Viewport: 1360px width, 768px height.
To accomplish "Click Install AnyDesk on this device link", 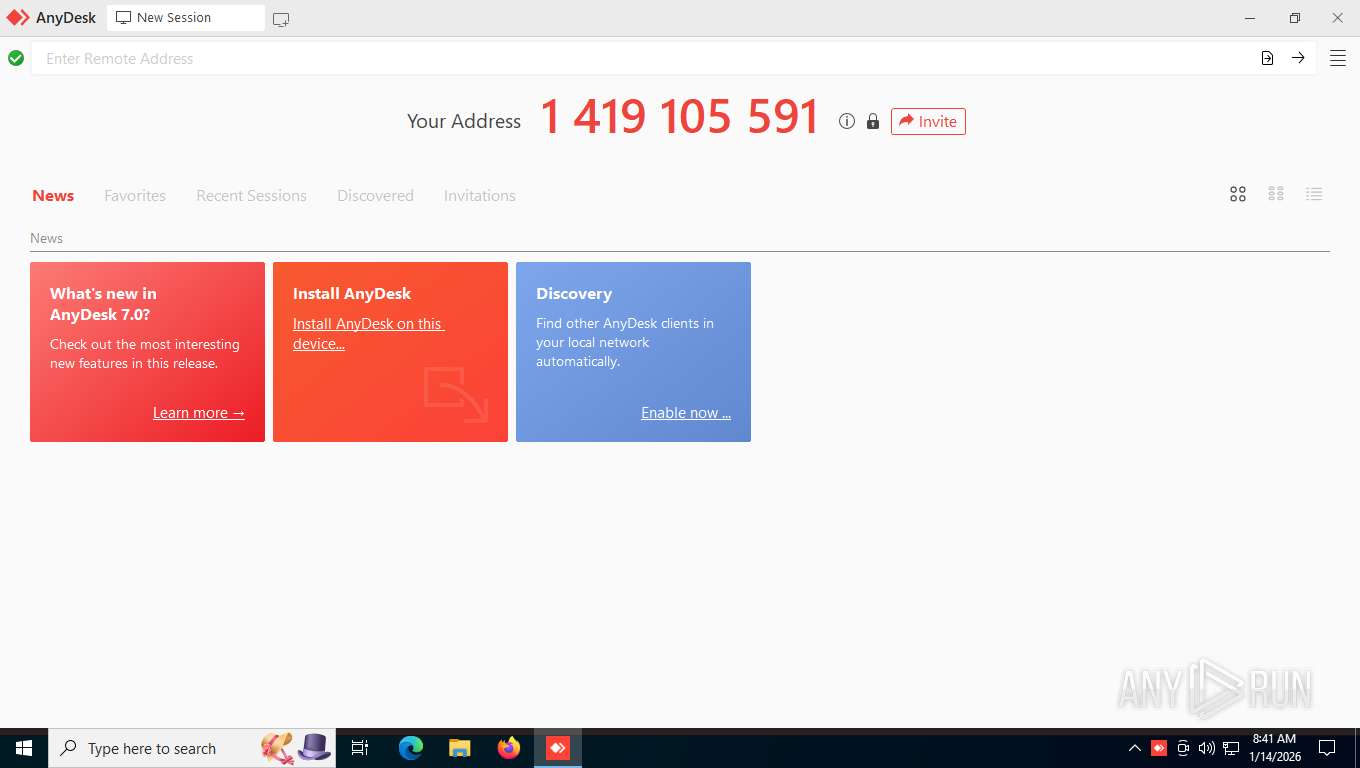I will (368, 334).
